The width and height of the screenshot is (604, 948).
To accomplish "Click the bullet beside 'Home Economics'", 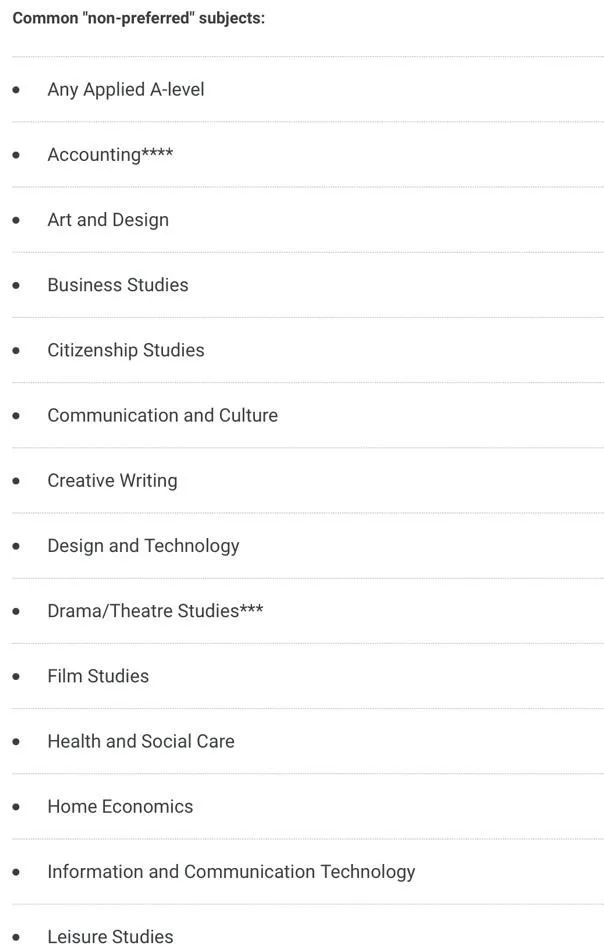I will click(16, 807).
